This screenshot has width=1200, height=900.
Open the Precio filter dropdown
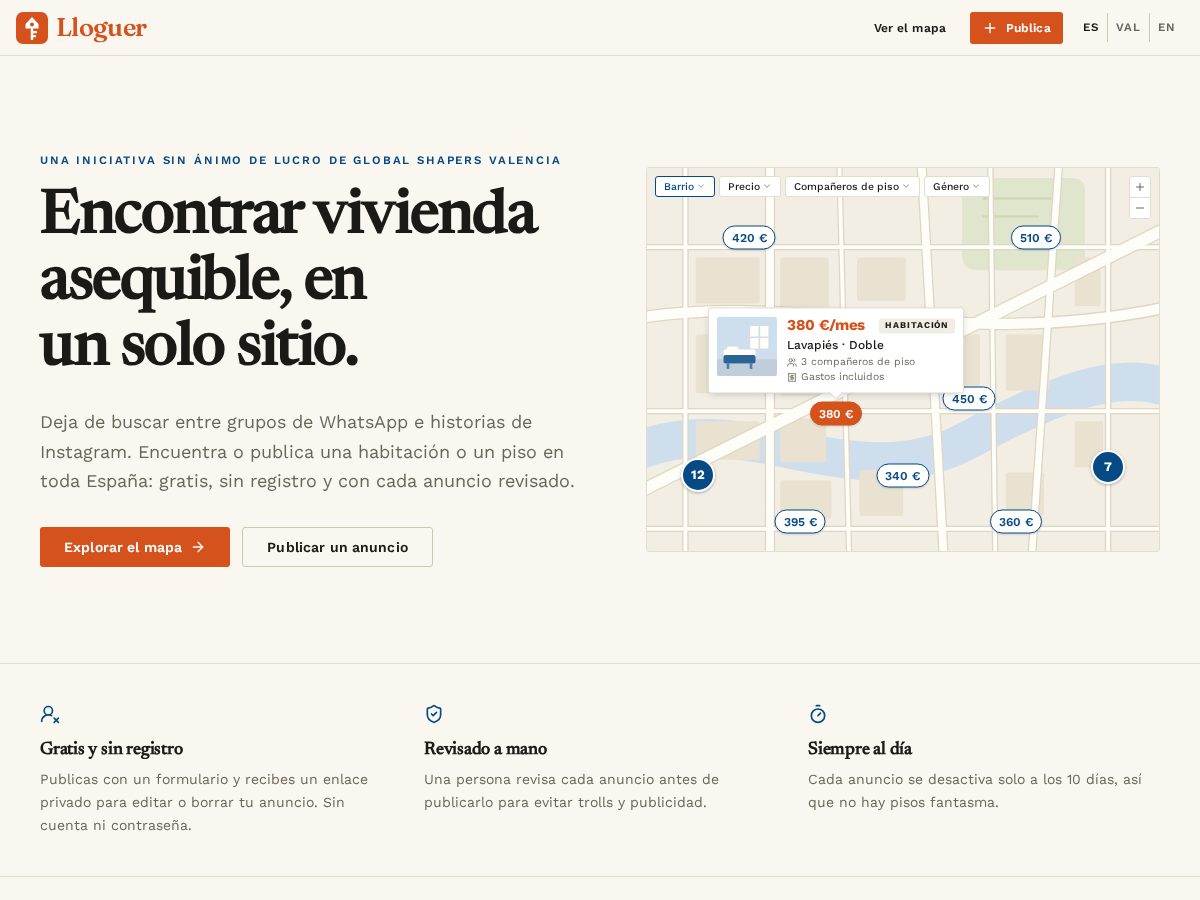pyautogui.click(x=750, y=187)
